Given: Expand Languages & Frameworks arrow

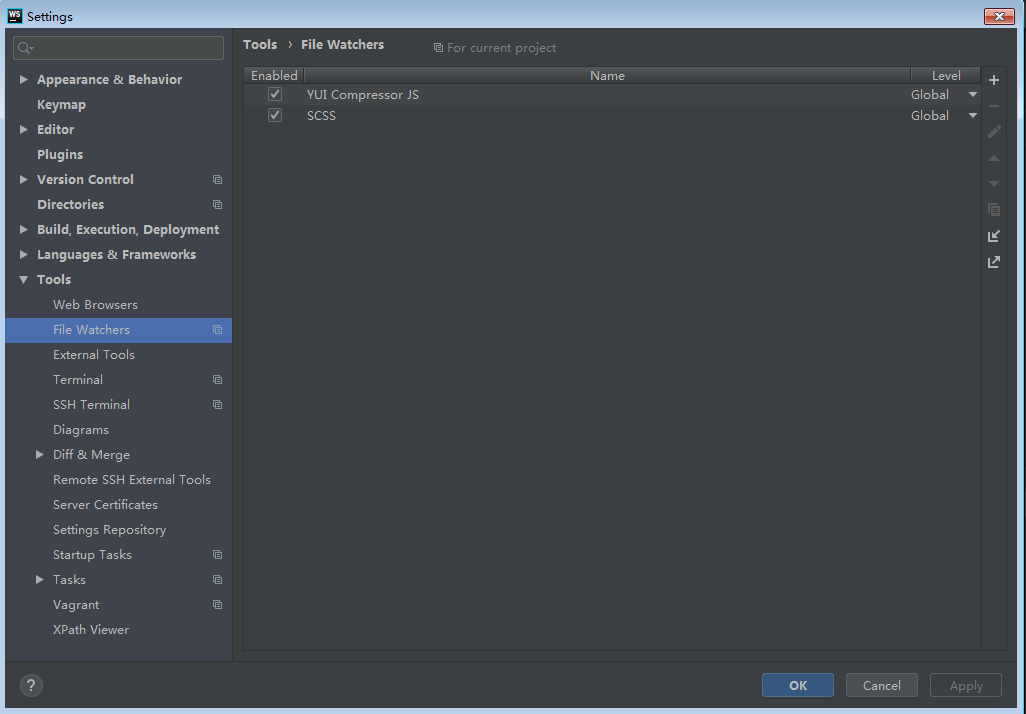Looking at the screenshot, I should [24, 255].
